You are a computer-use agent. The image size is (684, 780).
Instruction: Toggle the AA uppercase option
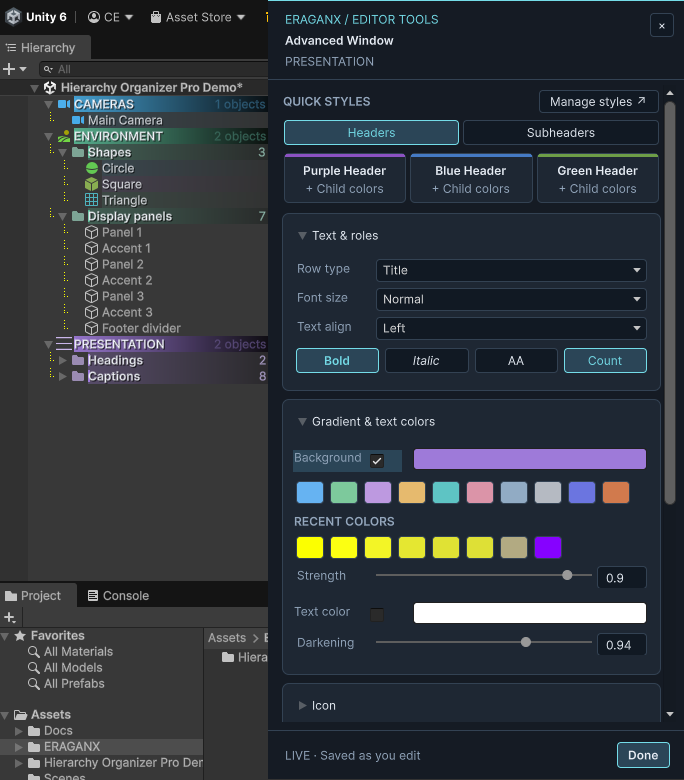click(516, 361)
